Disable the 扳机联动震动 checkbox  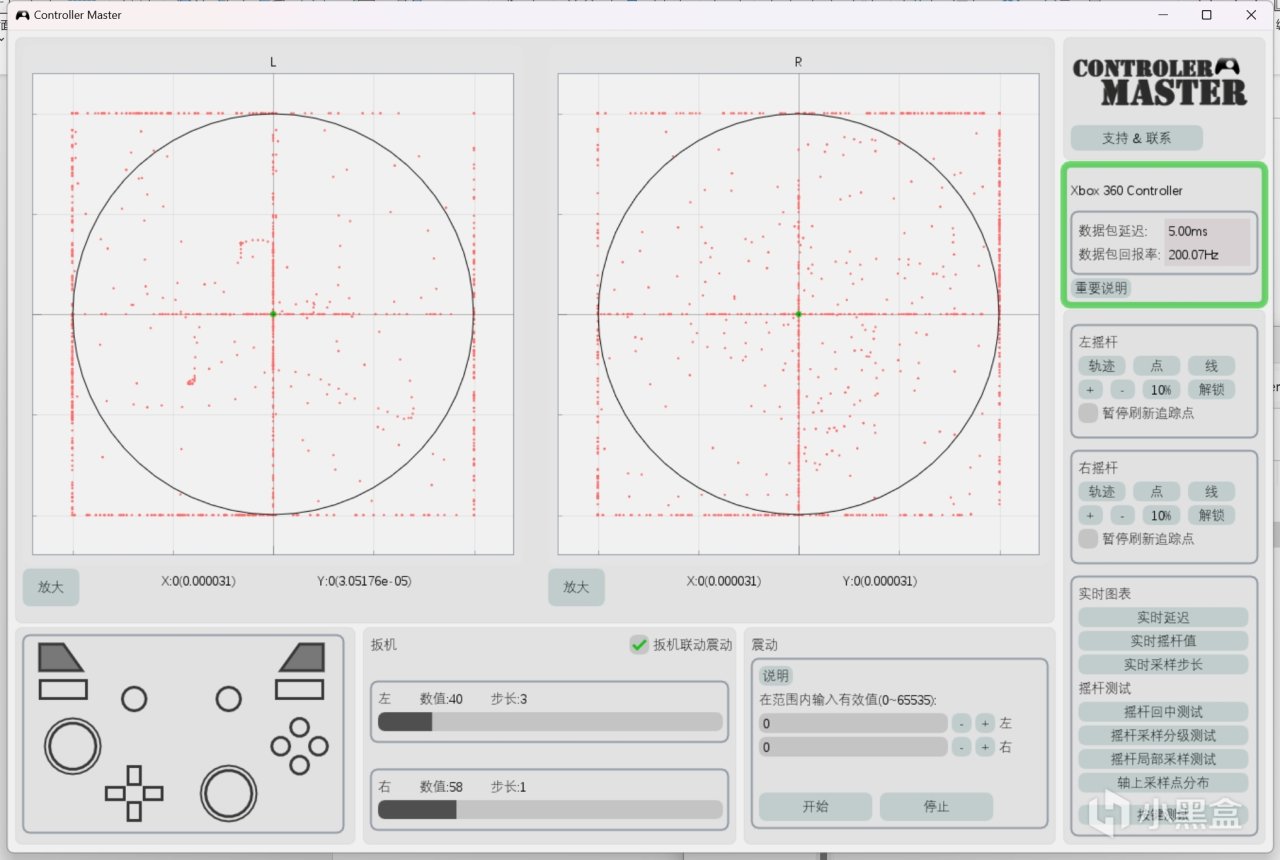coord(639,645)
